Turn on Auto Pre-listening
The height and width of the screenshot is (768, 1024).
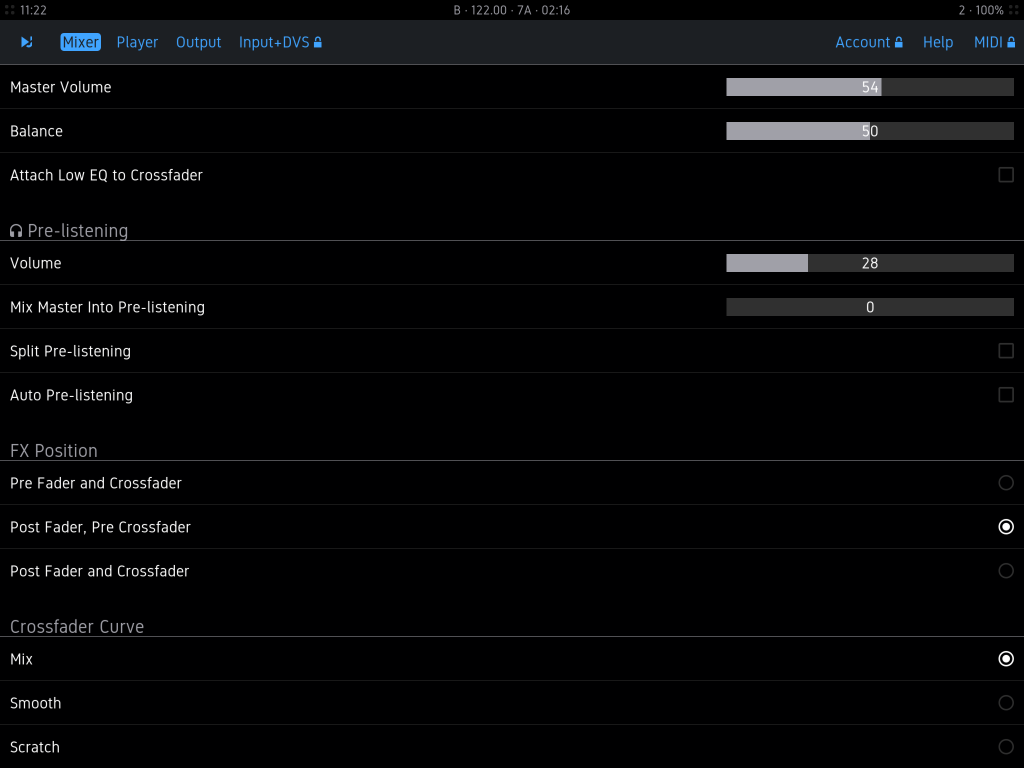tap(1006, 395)
